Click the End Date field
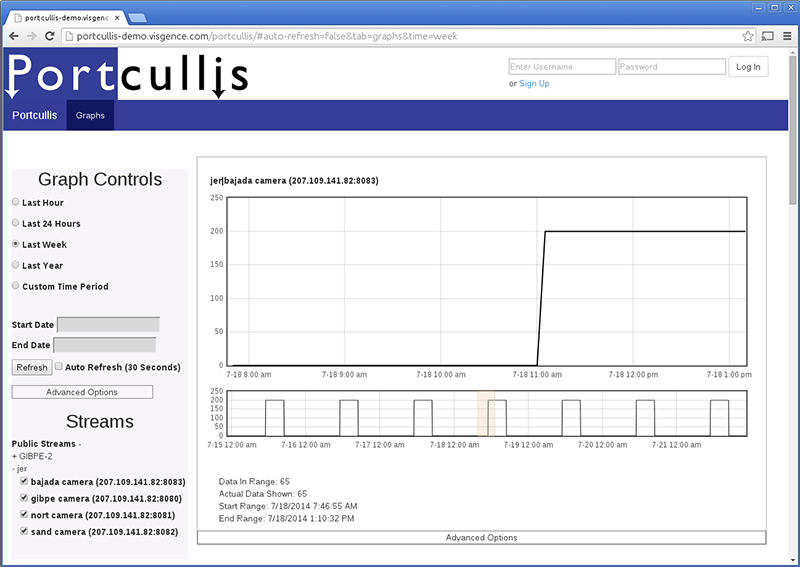 pyautogui.click(x=105, y=345)
